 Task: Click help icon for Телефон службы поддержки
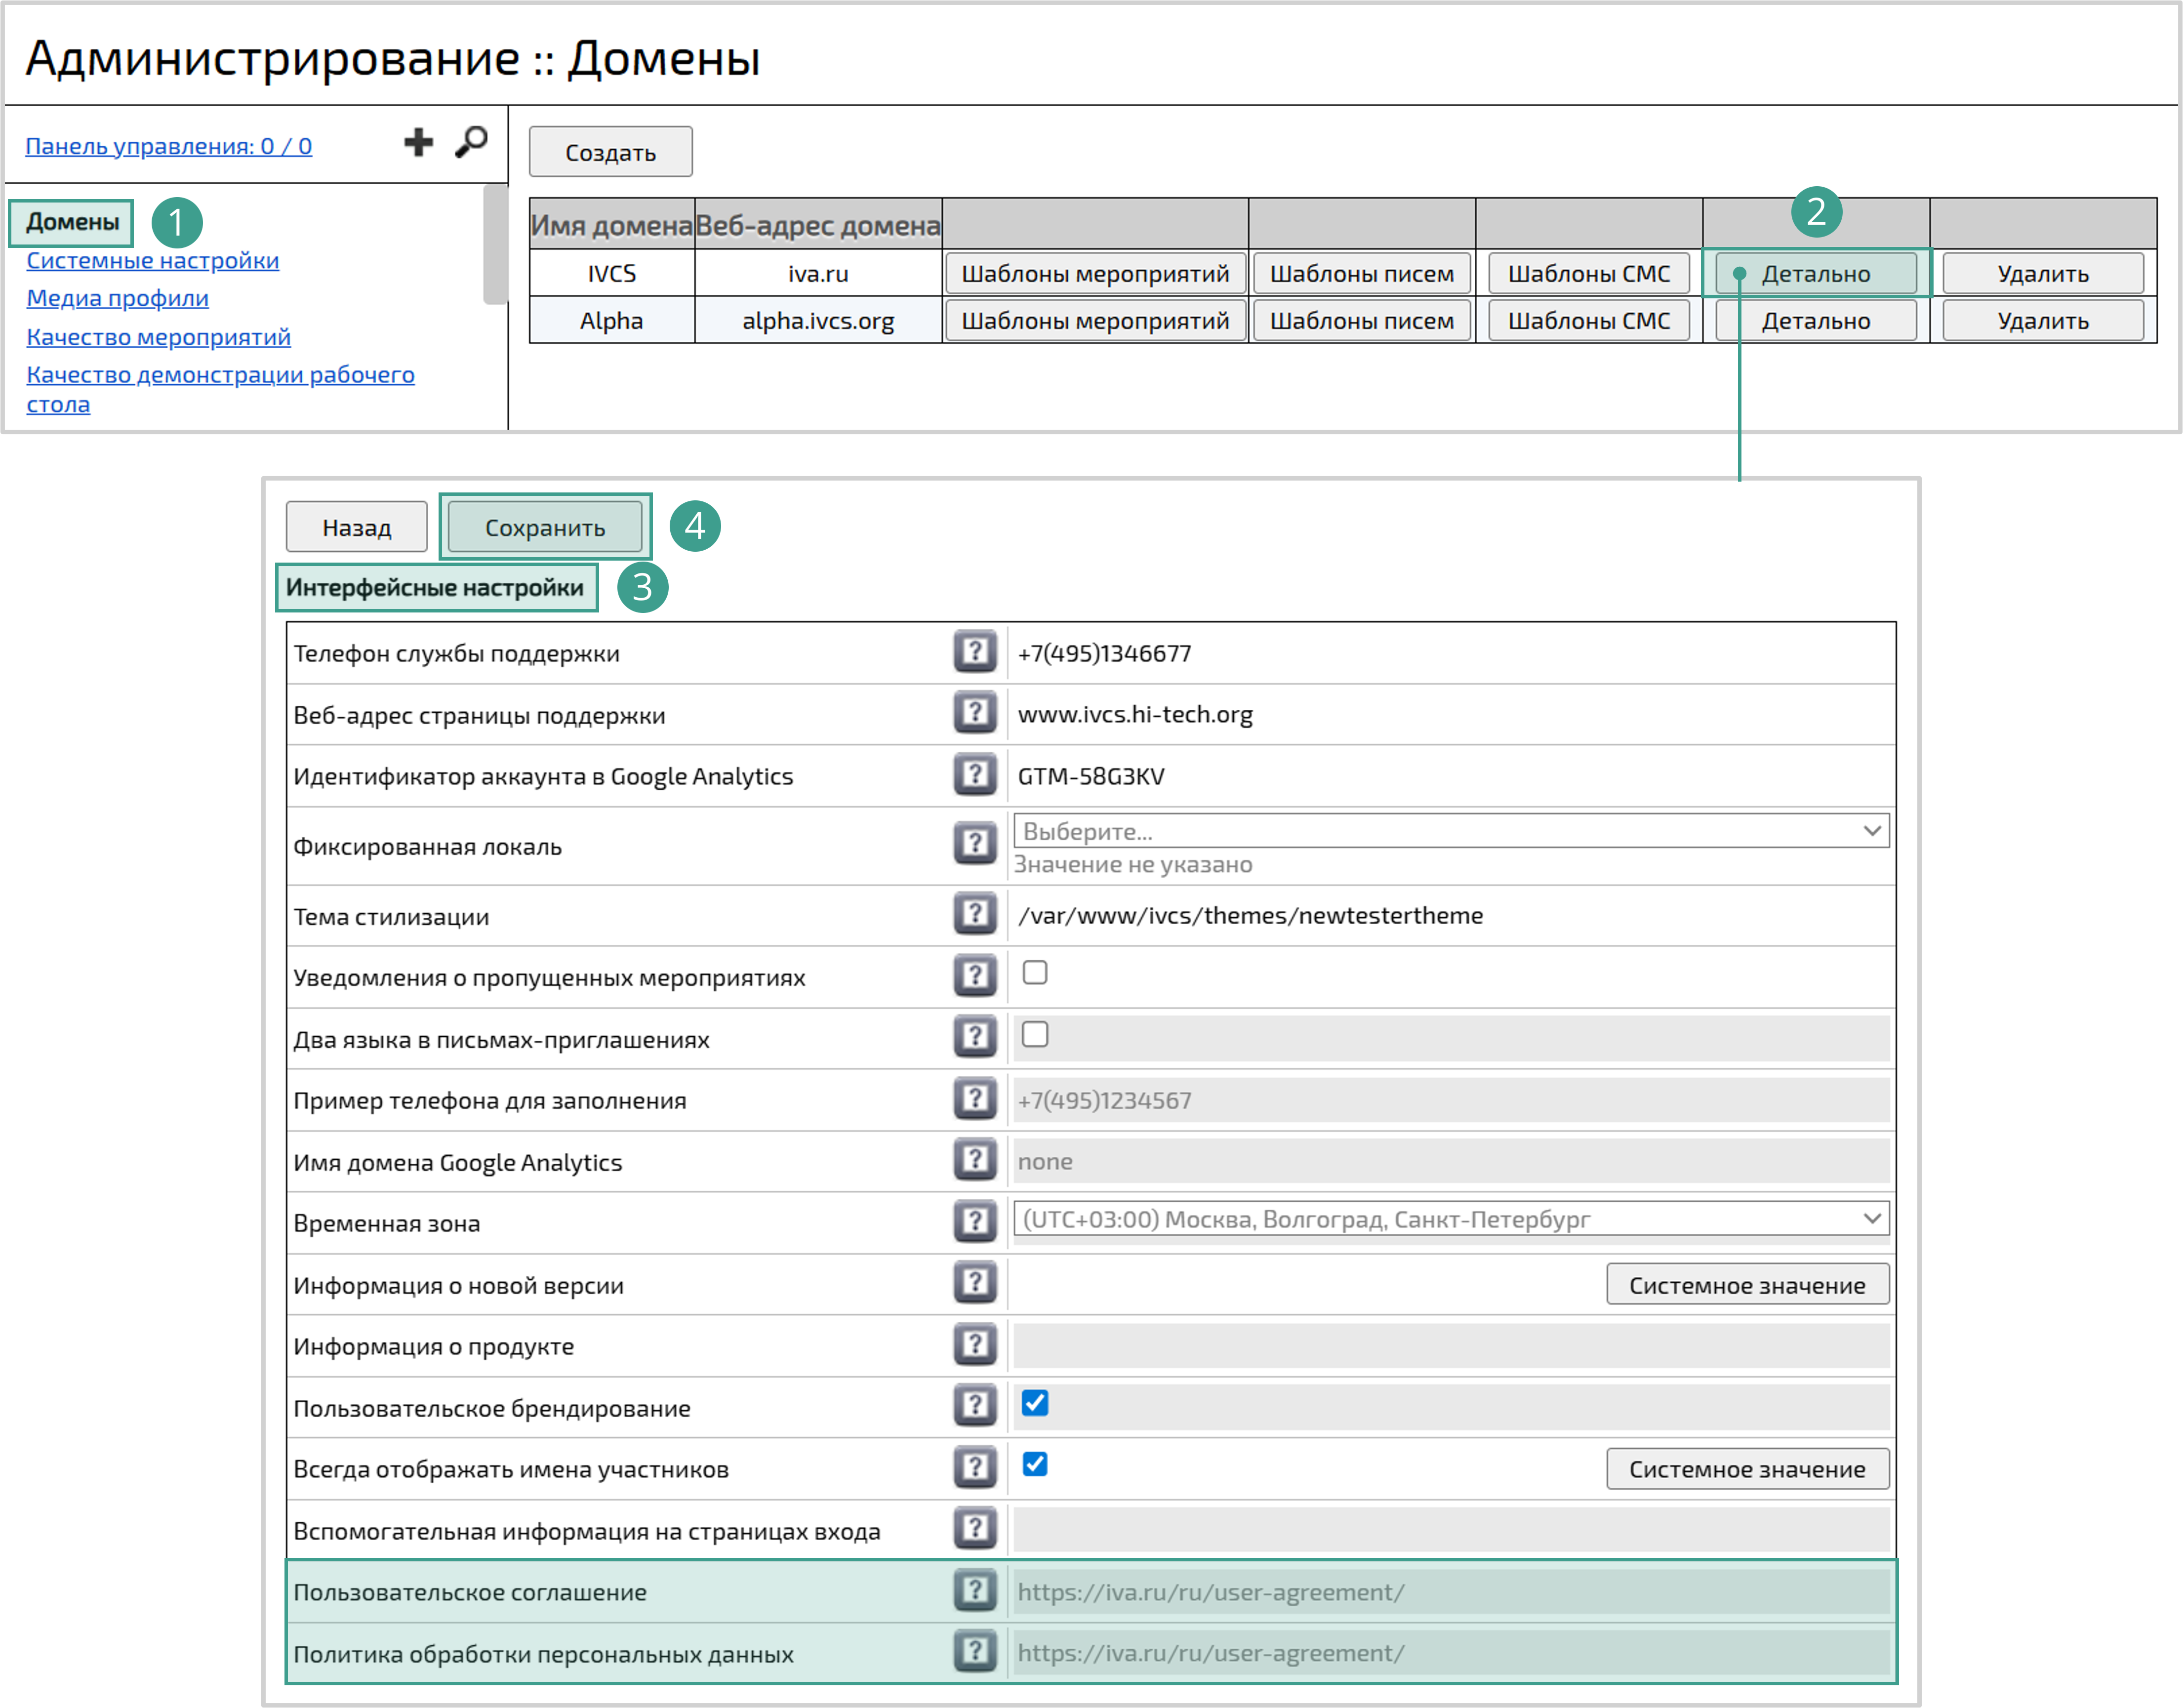pyautogui.click(x=974, y=653)
